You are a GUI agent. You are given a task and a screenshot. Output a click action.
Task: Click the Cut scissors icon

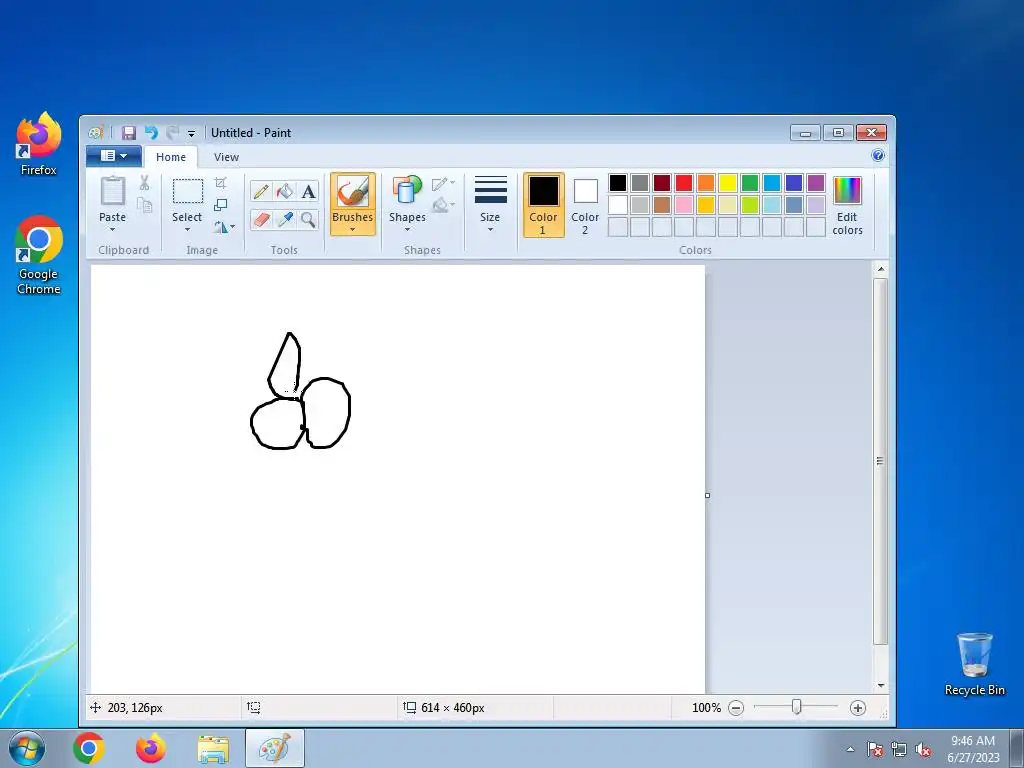point(144,183)
